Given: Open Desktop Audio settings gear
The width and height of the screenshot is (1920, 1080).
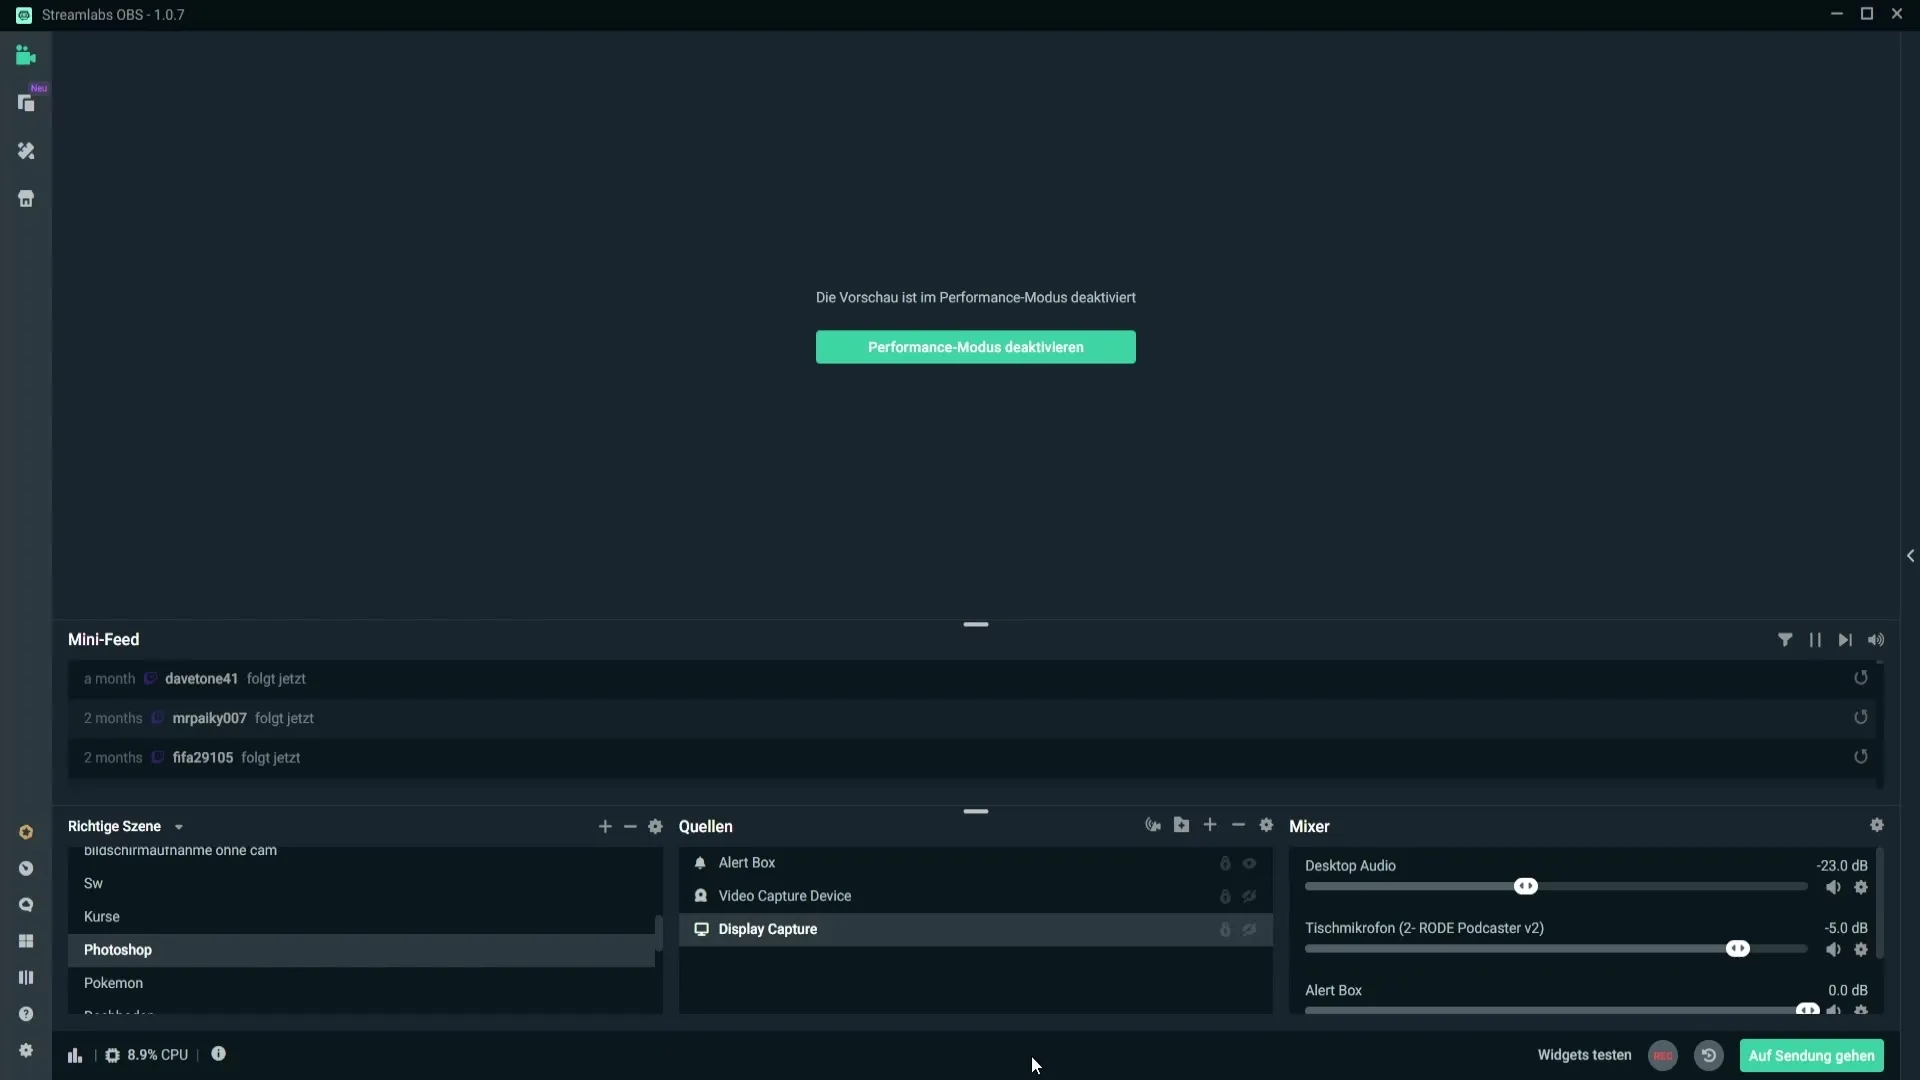Looking at the screenshot, I should (1861, 887).
